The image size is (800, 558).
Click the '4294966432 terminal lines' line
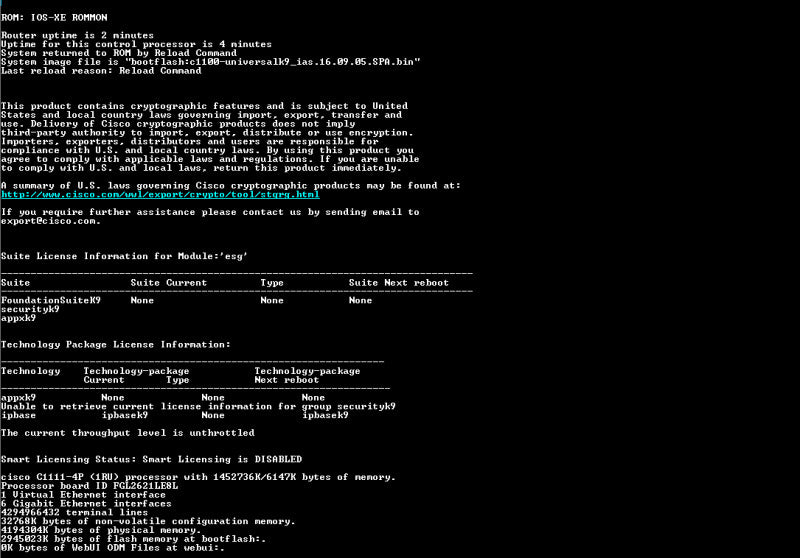tap(74, 512)
